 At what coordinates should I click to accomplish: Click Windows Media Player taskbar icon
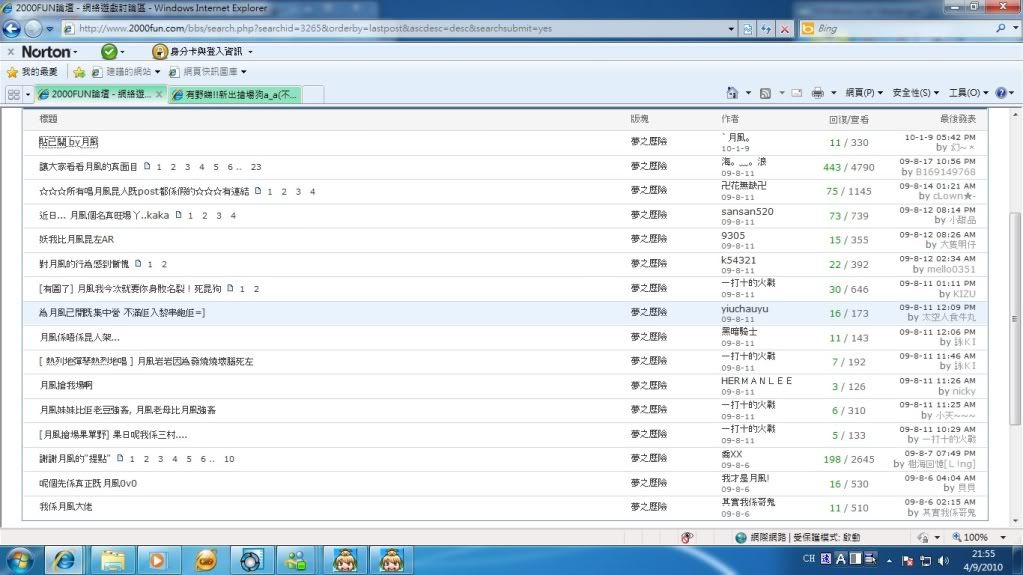tap(157, 558)
